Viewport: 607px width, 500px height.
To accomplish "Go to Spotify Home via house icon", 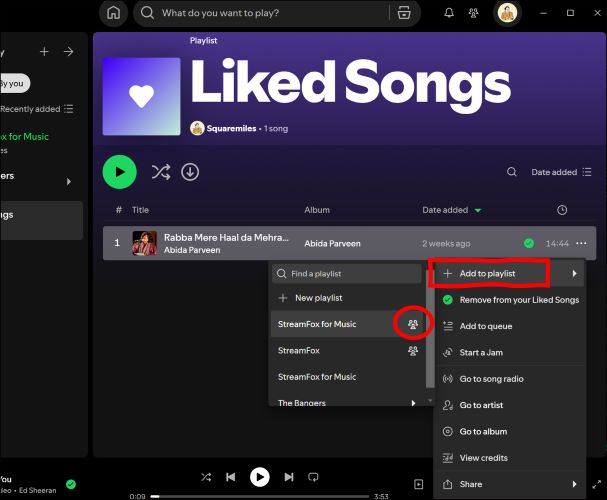I will (x=113, y=13).
